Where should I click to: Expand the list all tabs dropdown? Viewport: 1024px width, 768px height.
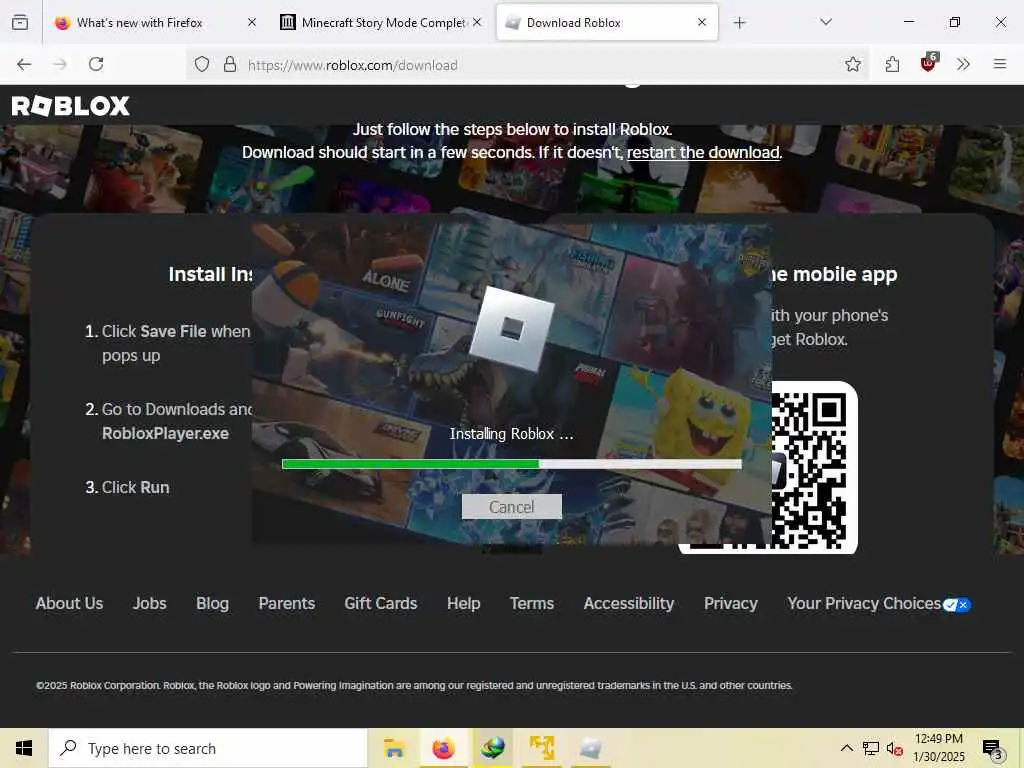(x=825, y=22)
